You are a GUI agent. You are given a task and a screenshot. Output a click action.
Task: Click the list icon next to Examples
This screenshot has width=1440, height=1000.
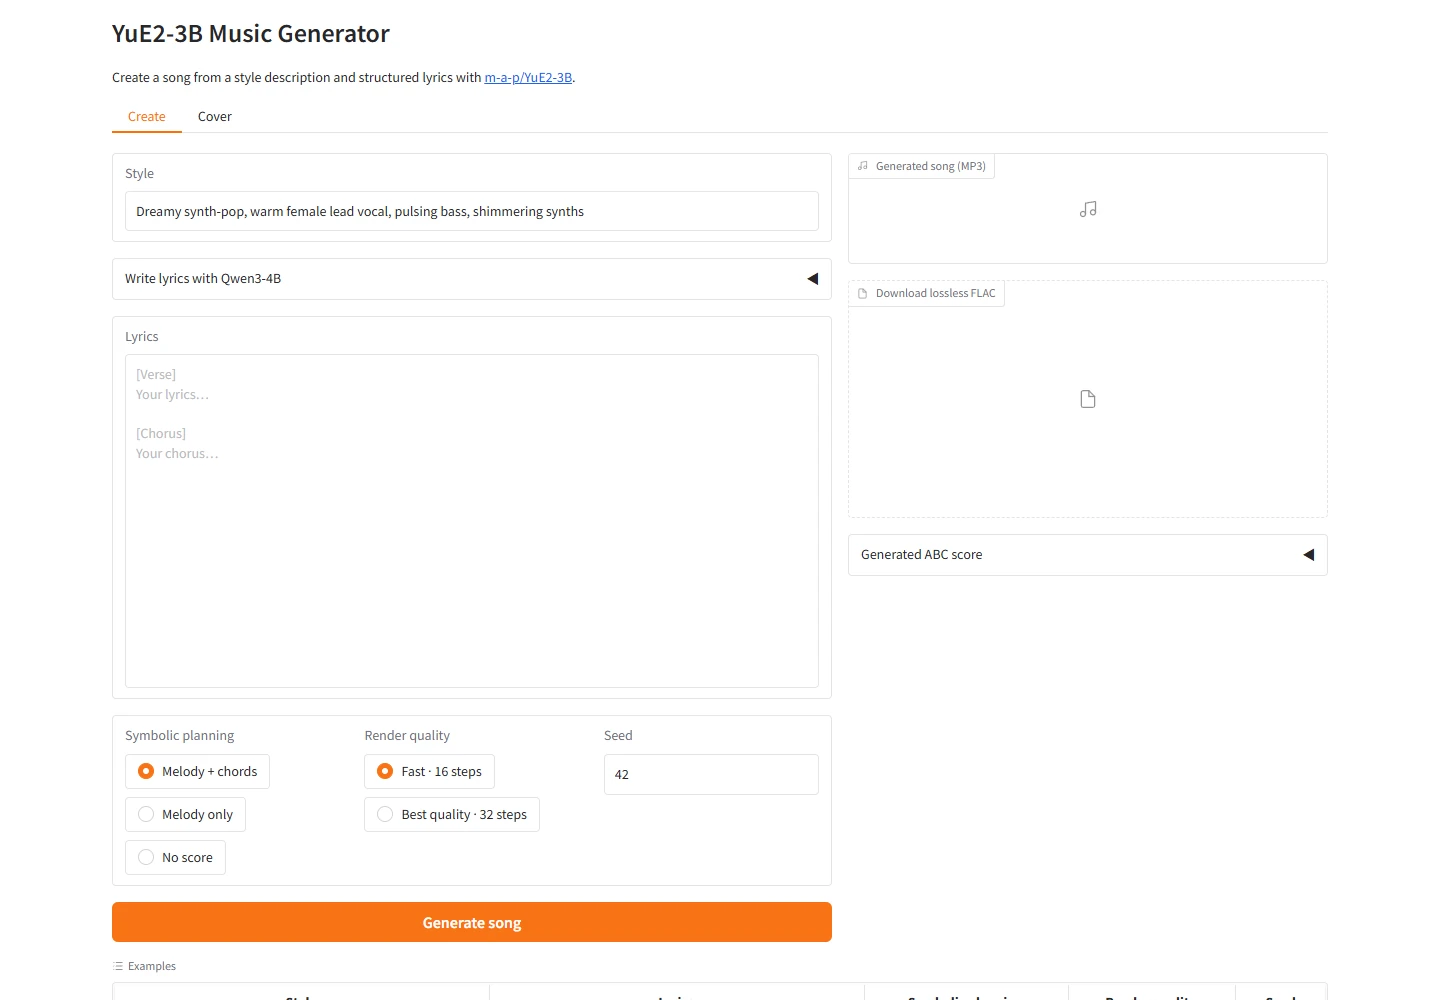(x=118, y=966)
